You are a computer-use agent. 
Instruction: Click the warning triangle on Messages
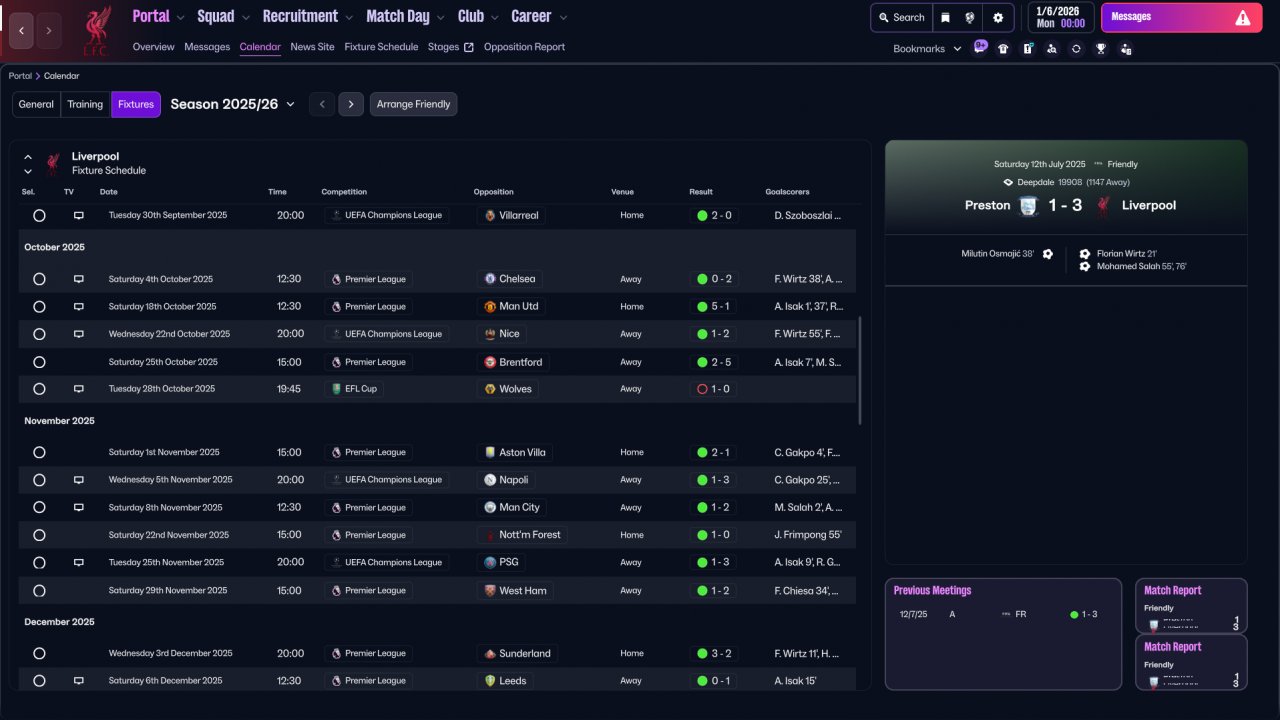coord(1243,17)
